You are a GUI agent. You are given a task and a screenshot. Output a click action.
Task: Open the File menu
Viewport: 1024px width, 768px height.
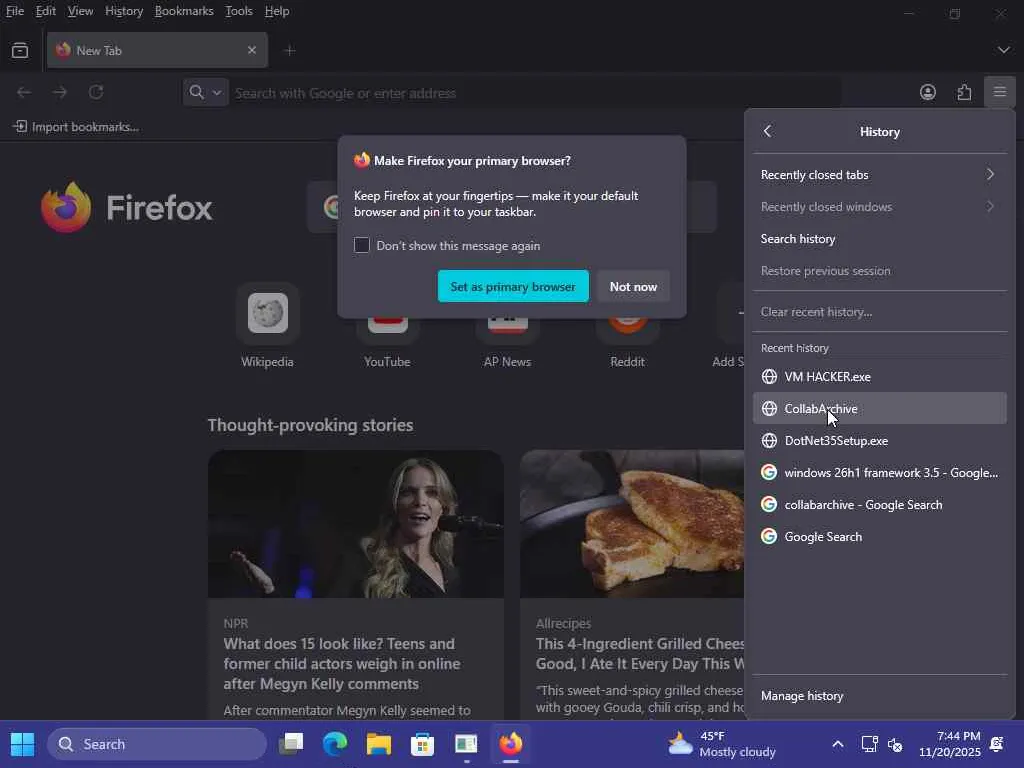[14, 11]
